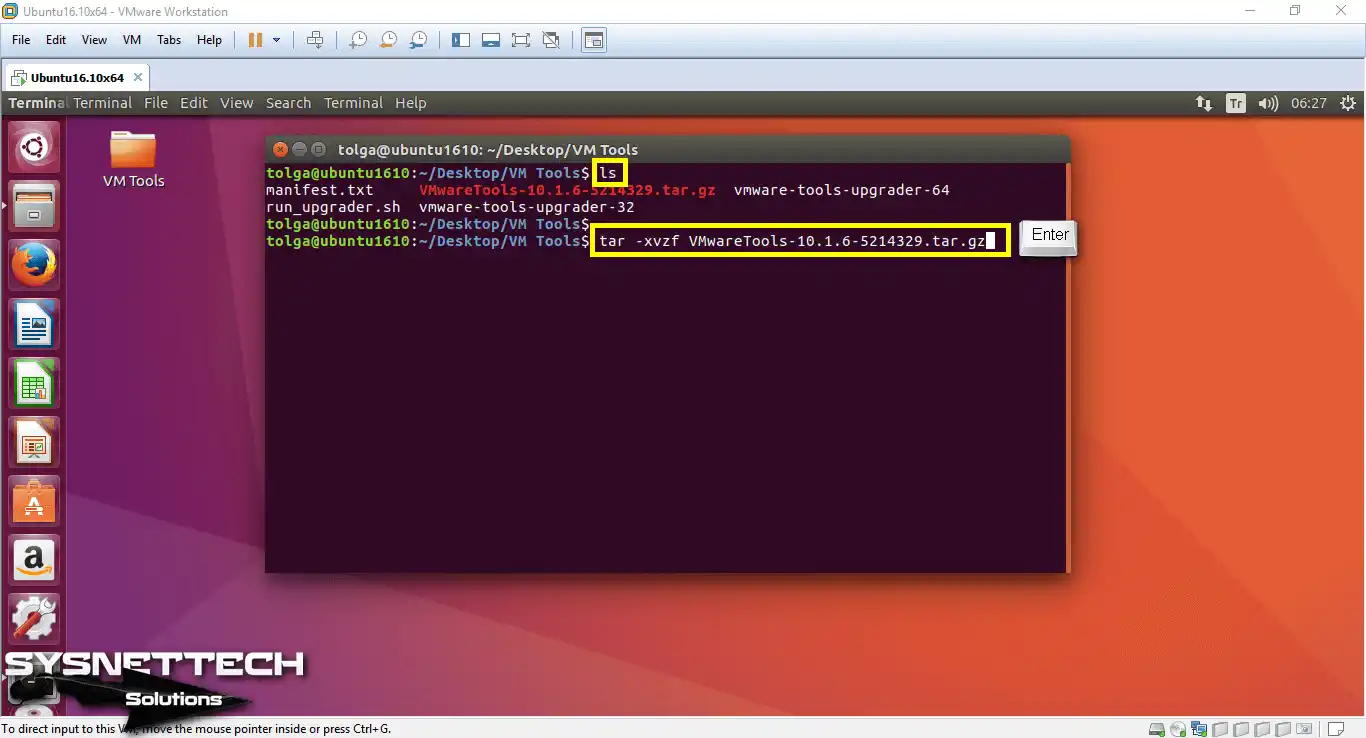Viewport: 1366px width, 738px height.
Task: Open LibreOffice Calc from the launcher
Action: 33,383
